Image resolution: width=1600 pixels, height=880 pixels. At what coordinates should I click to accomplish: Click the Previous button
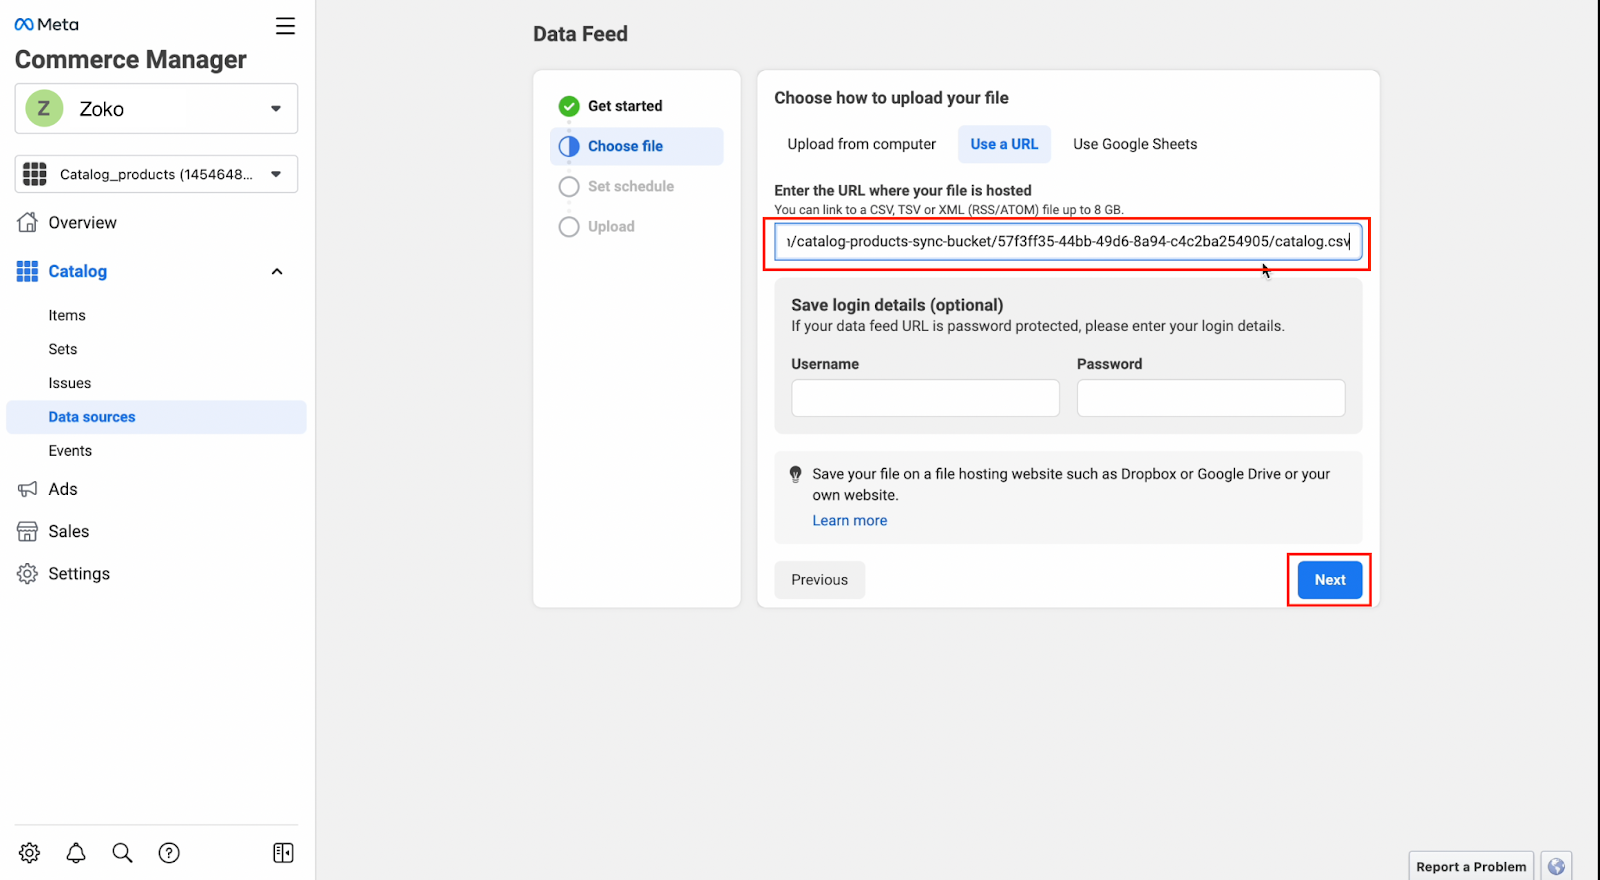pyautogui.click(x=820, y=580)
